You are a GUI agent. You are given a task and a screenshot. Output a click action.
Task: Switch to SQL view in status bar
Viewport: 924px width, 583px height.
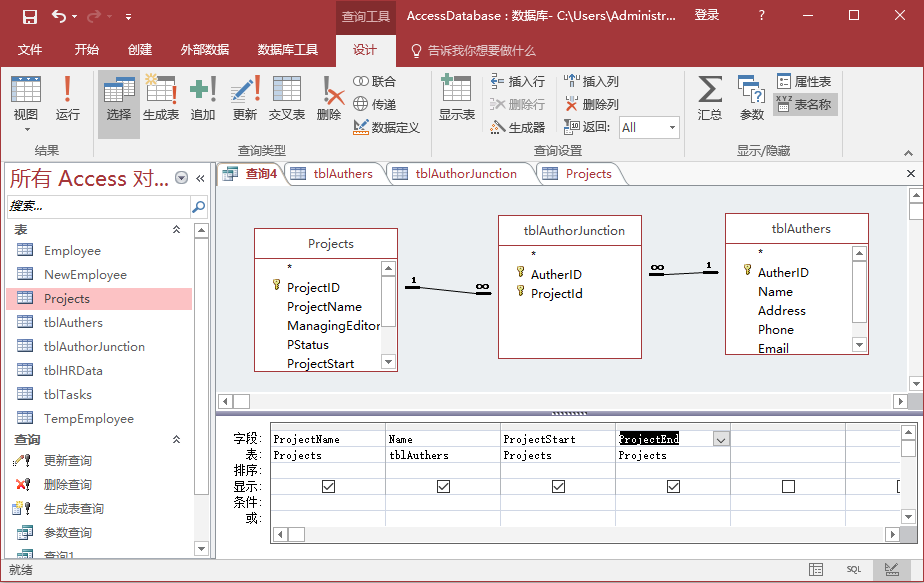854,569
